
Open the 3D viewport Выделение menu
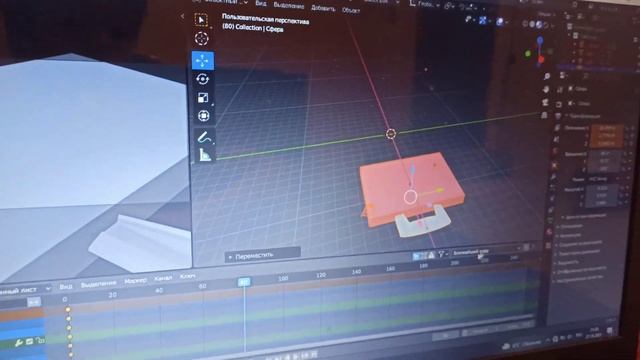[x=289, y=6]
